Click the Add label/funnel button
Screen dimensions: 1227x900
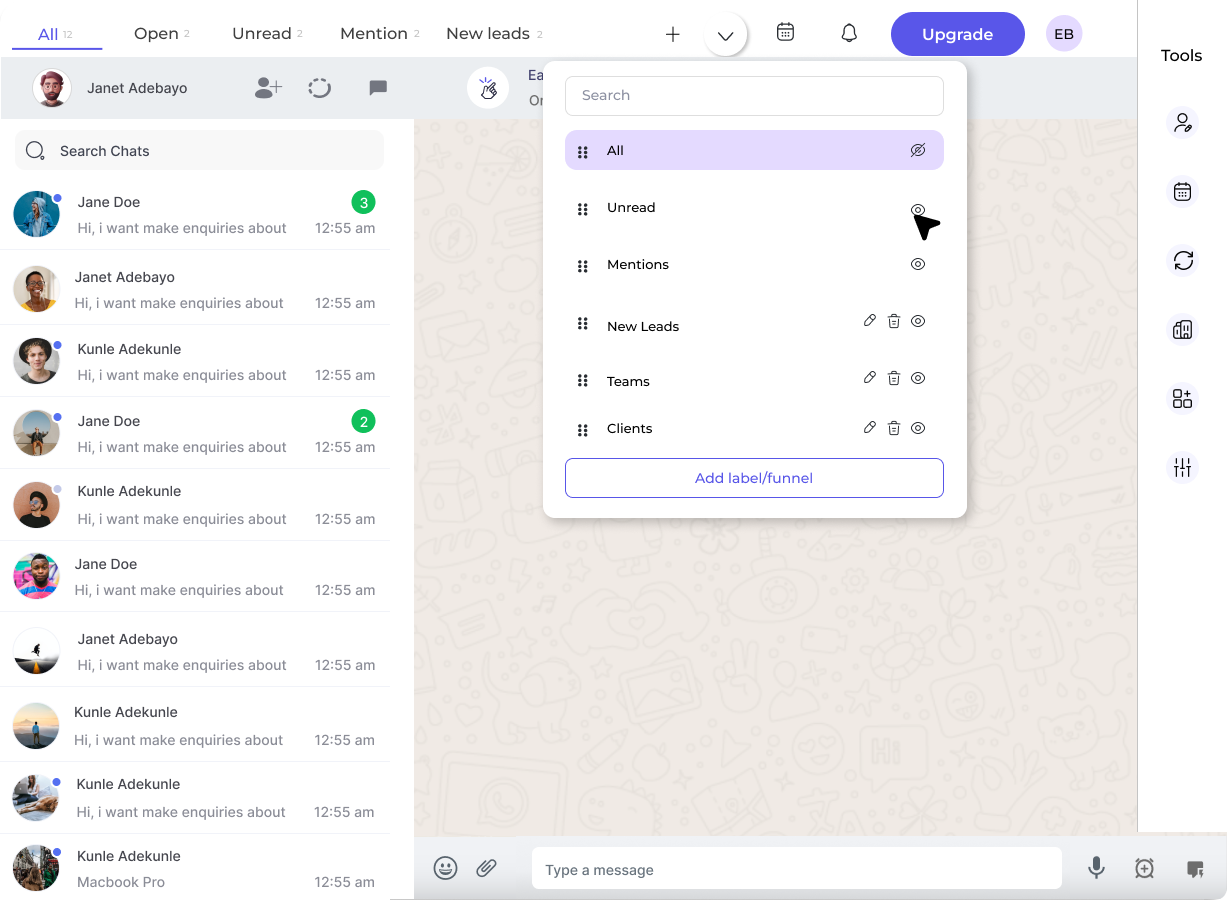point(754,478)
